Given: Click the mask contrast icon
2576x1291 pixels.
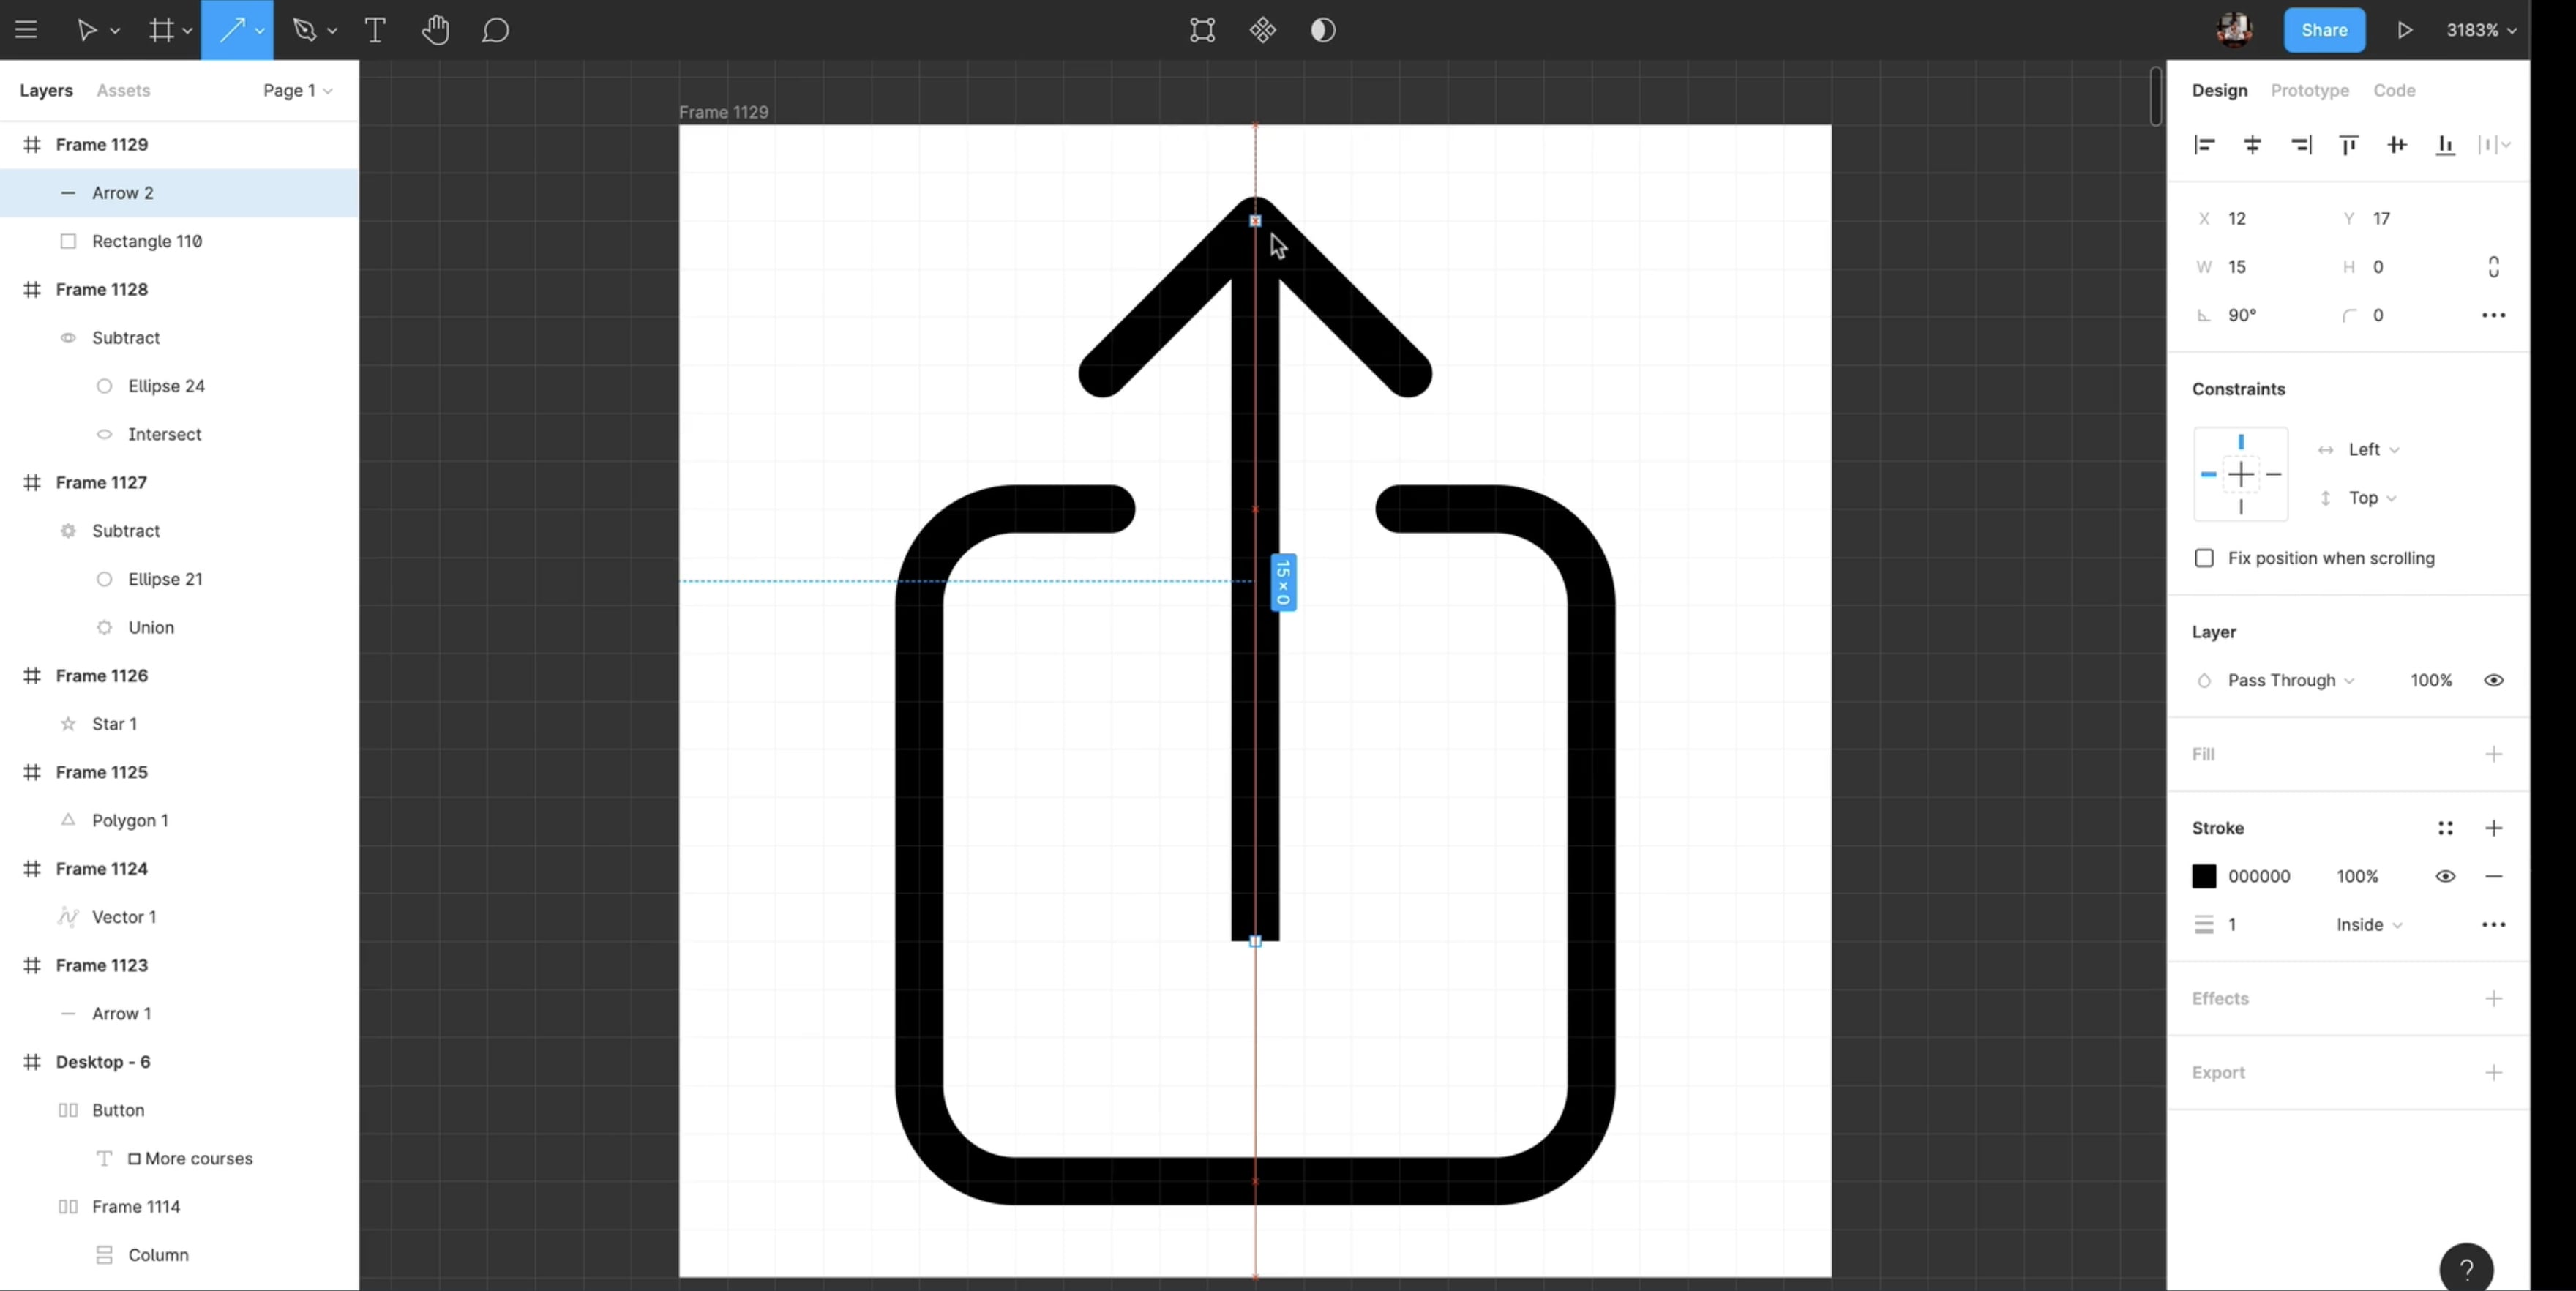Looking at the screenshot, I should [x=1322, y=30].
